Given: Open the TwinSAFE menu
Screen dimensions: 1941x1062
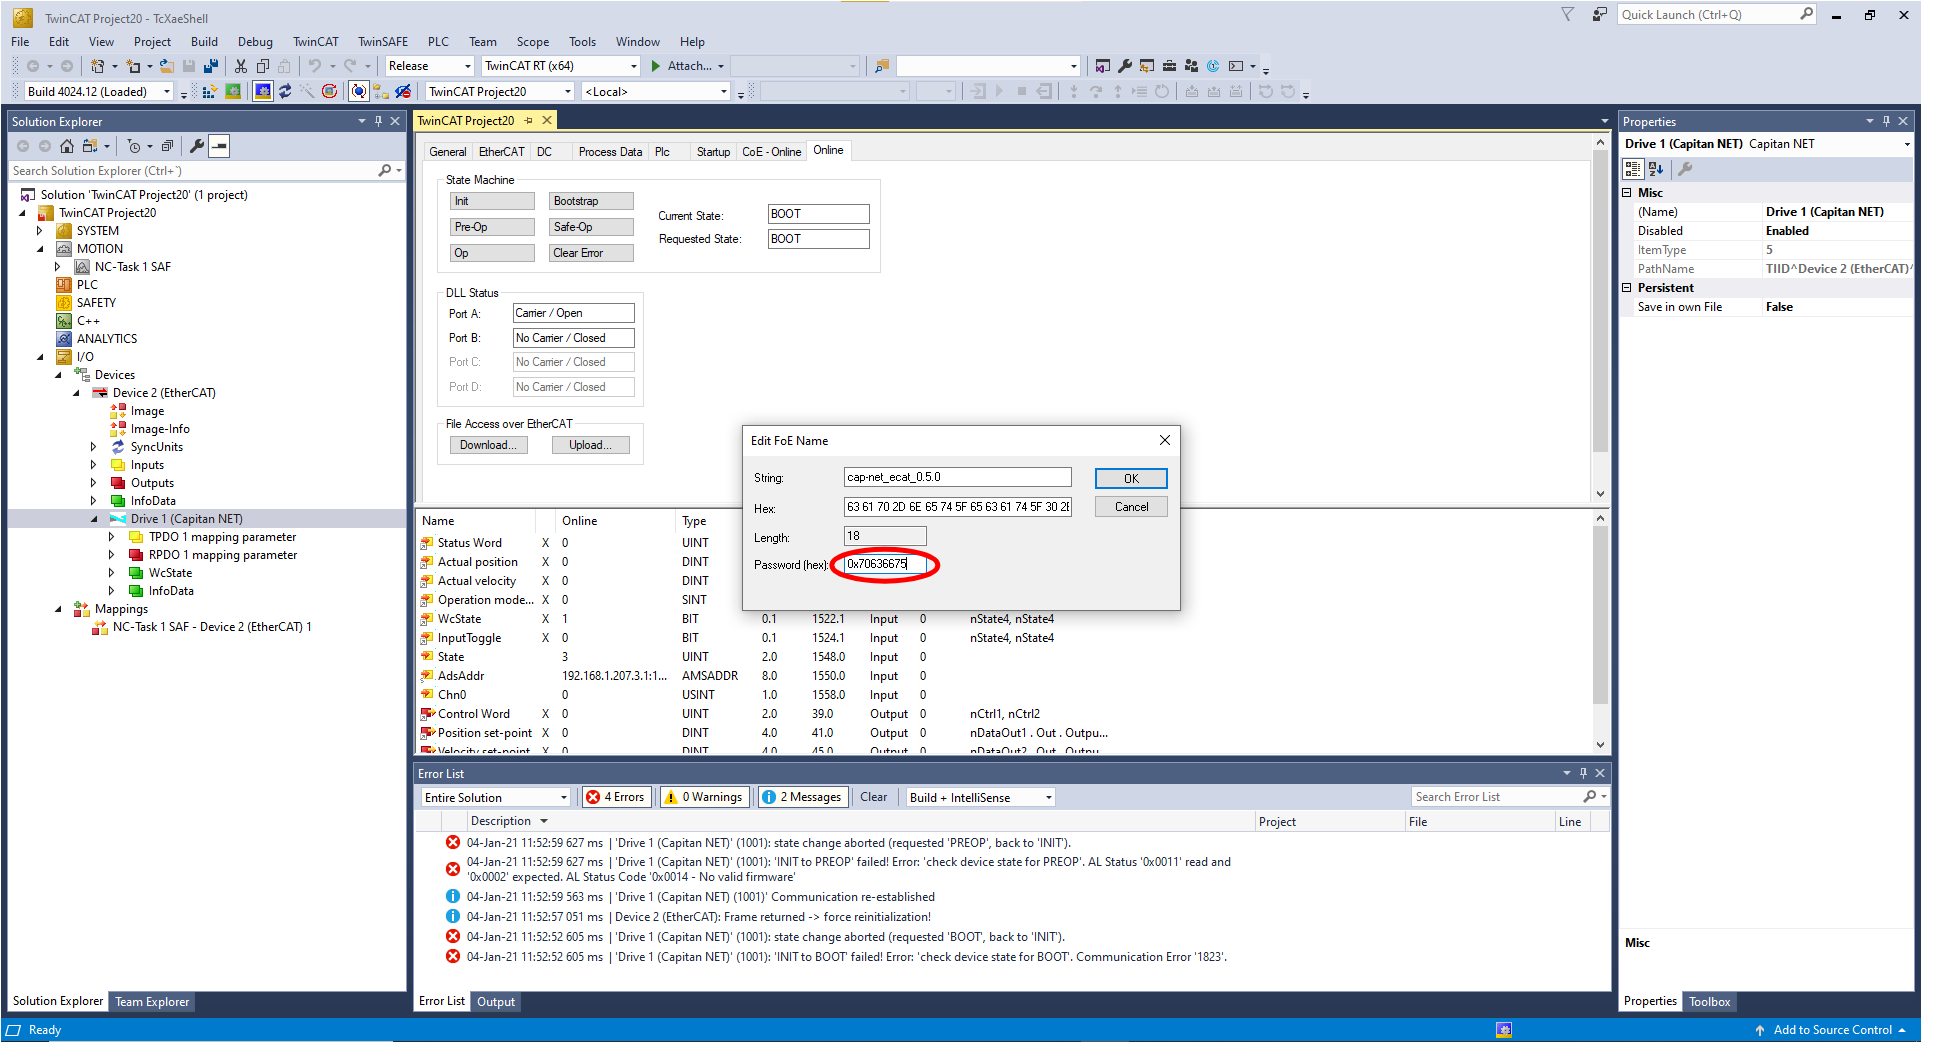Looking at the screenshot, I should [x=382, y=42].
